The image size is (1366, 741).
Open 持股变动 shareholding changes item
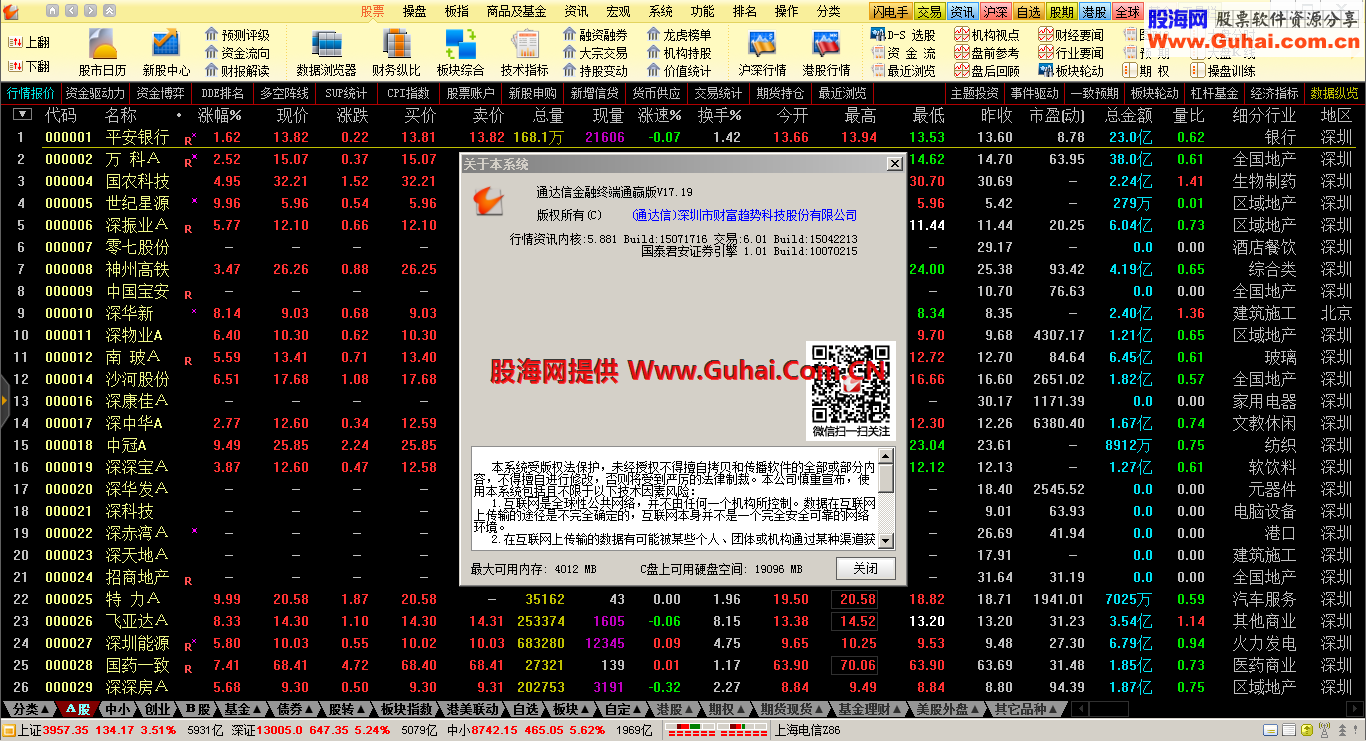(x=595, y=71)
